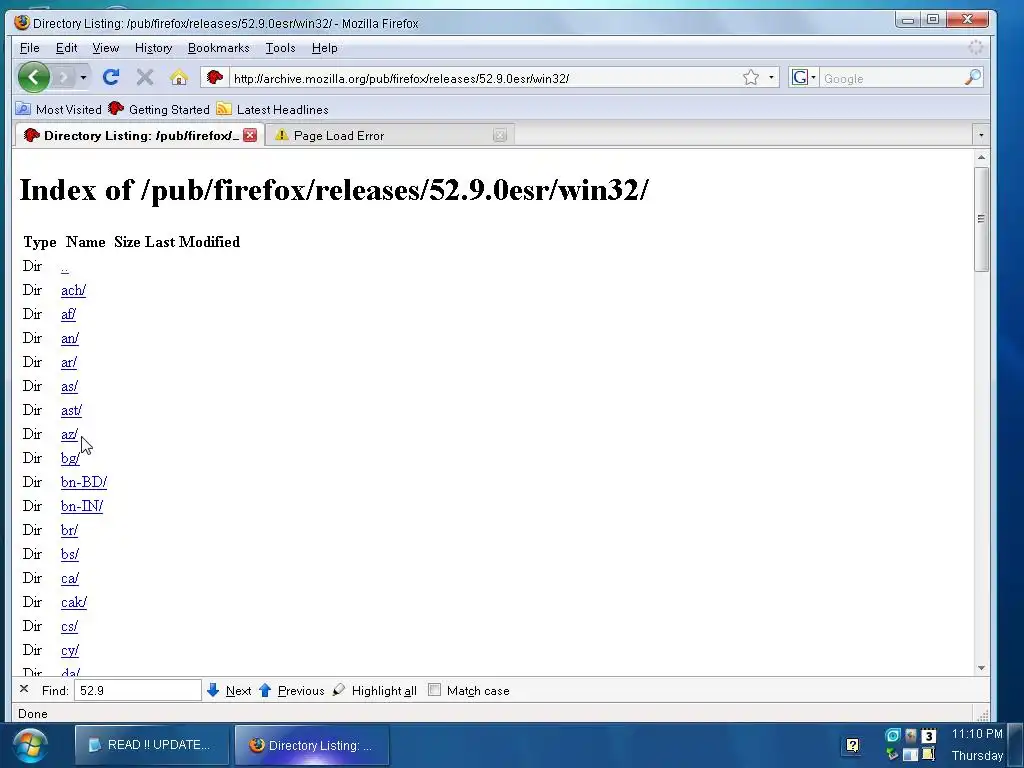Open the View menu
The width and height of the screenshot is (1024, 768).
point(105,48)
